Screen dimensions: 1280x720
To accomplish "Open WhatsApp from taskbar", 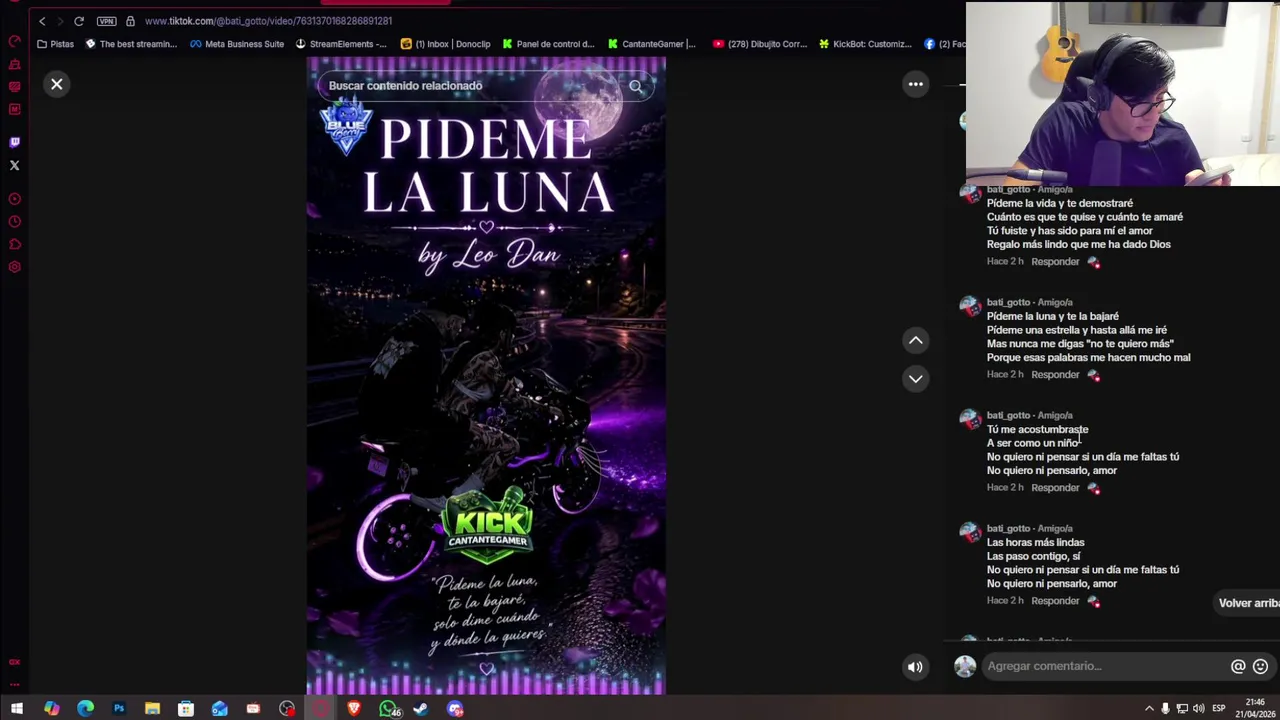I will click(x=389, y=709).
